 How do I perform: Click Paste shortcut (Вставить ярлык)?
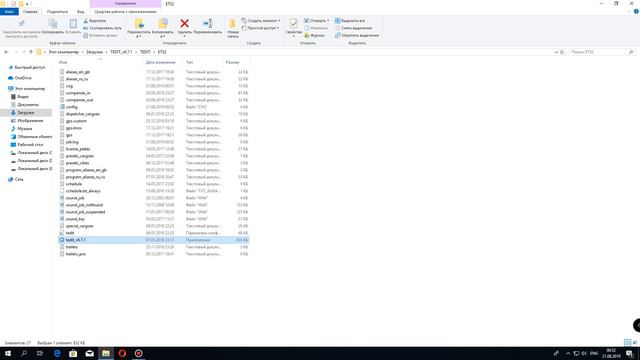tap(100, 36)
